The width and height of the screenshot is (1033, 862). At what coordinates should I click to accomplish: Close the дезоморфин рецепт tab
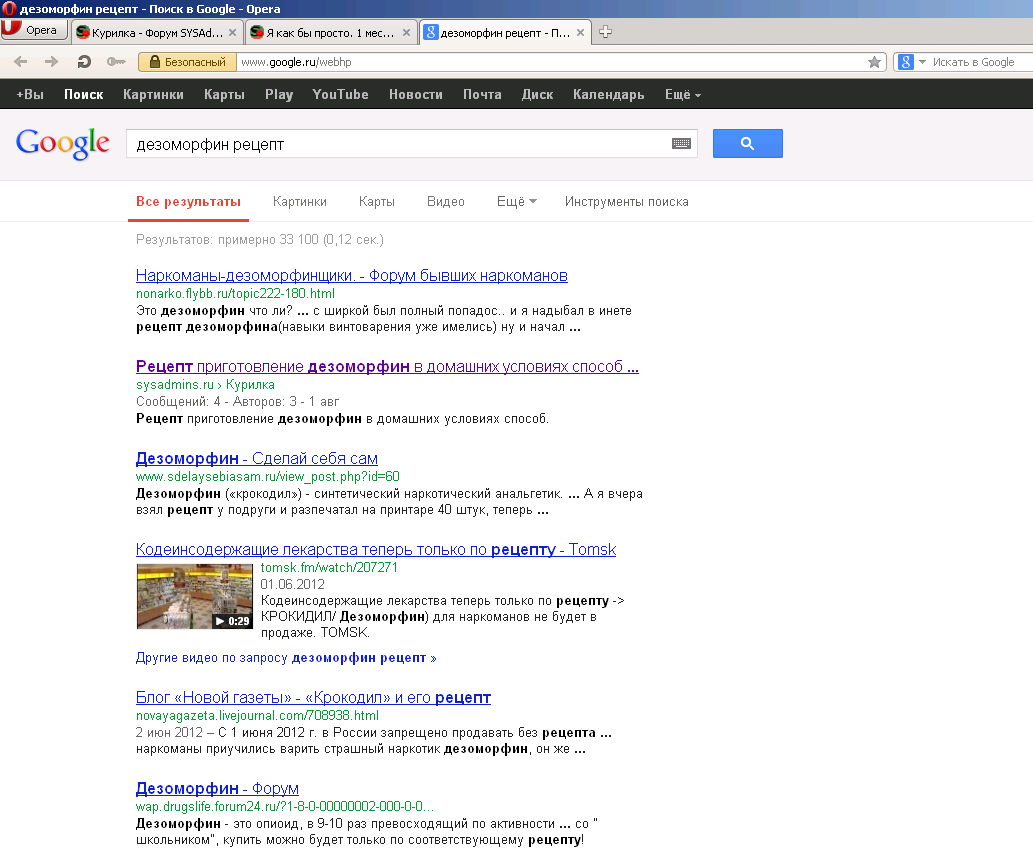click(x=580, y=32)
